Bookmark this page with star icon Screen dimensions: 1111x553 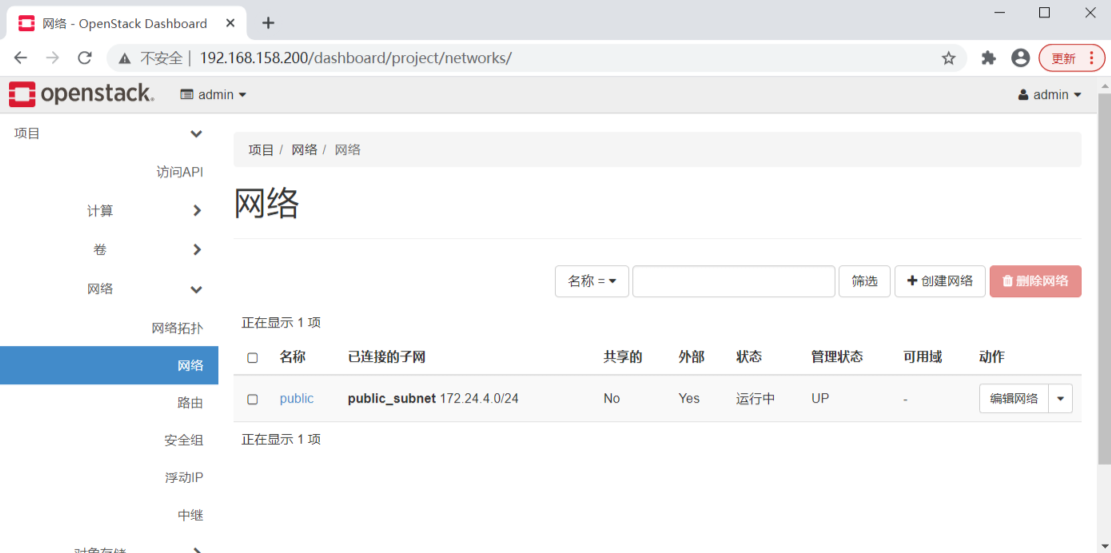tap(948, 58)
